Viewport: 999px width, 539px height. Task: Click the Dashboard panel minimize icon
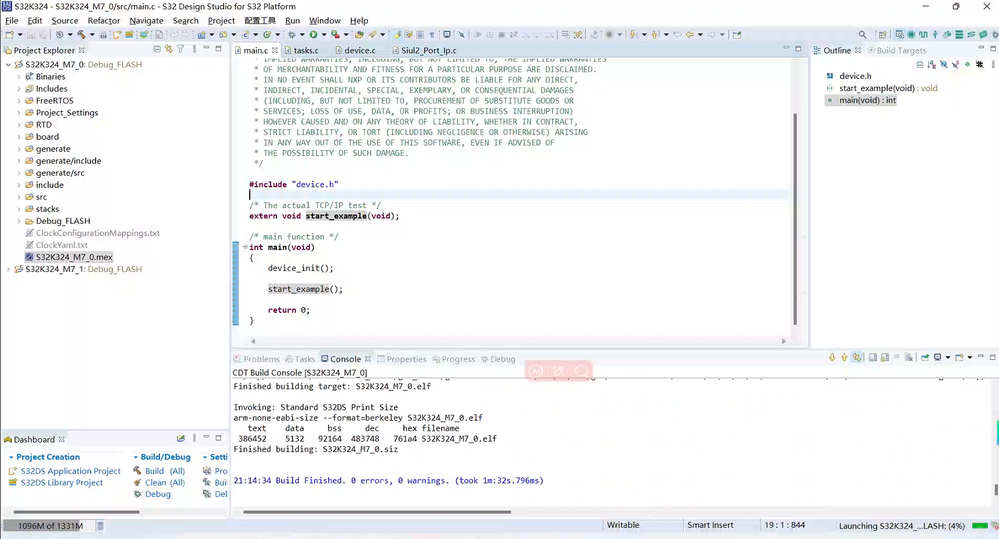pos(206,438)
